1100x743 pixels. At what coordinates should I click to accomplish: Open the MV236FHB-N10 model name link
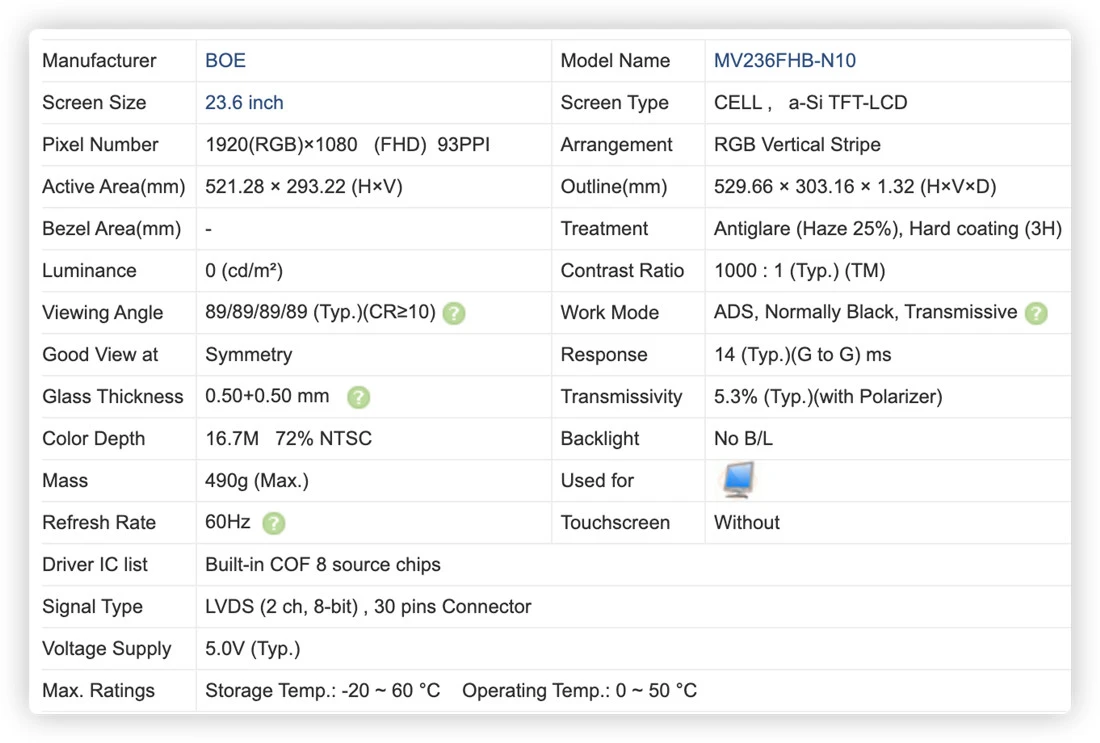click(x=784, y=60)
